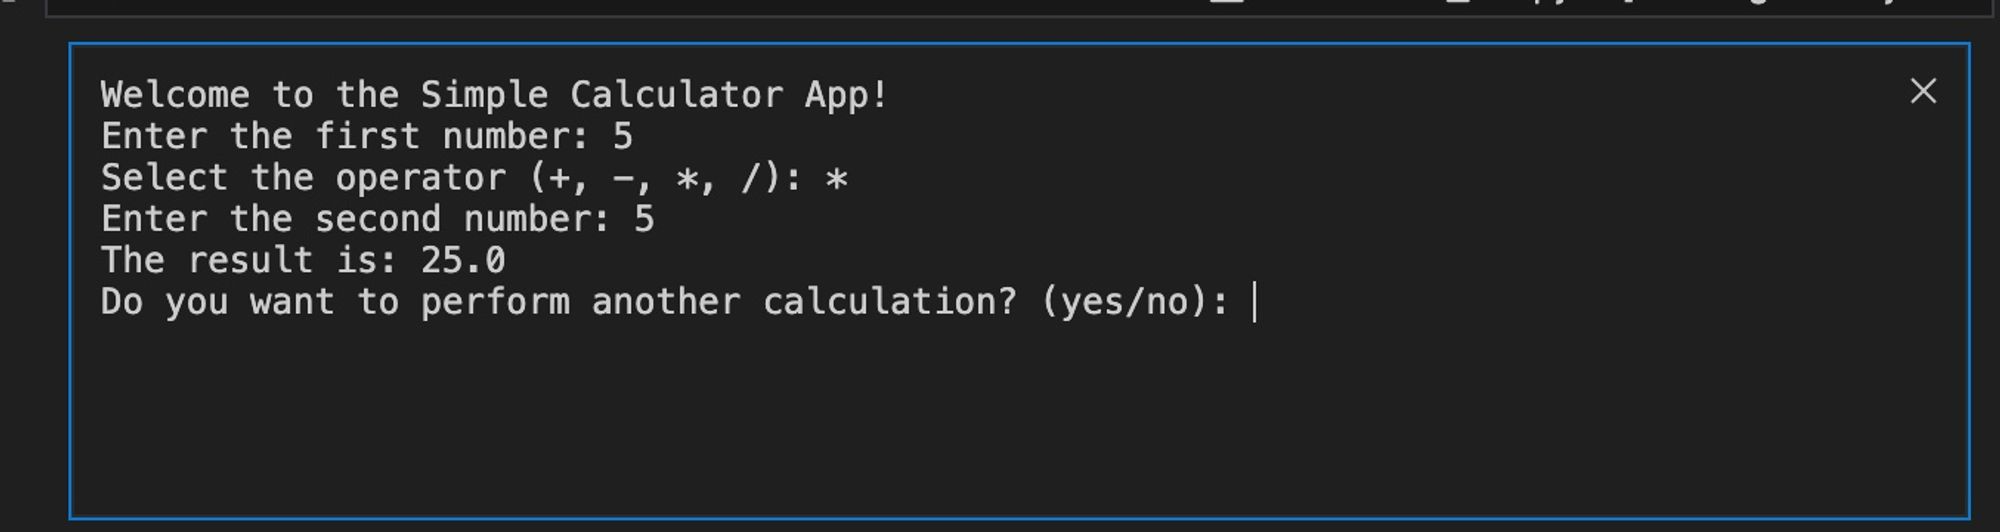Click the "(+, -, *, /)" operator list

655,178
